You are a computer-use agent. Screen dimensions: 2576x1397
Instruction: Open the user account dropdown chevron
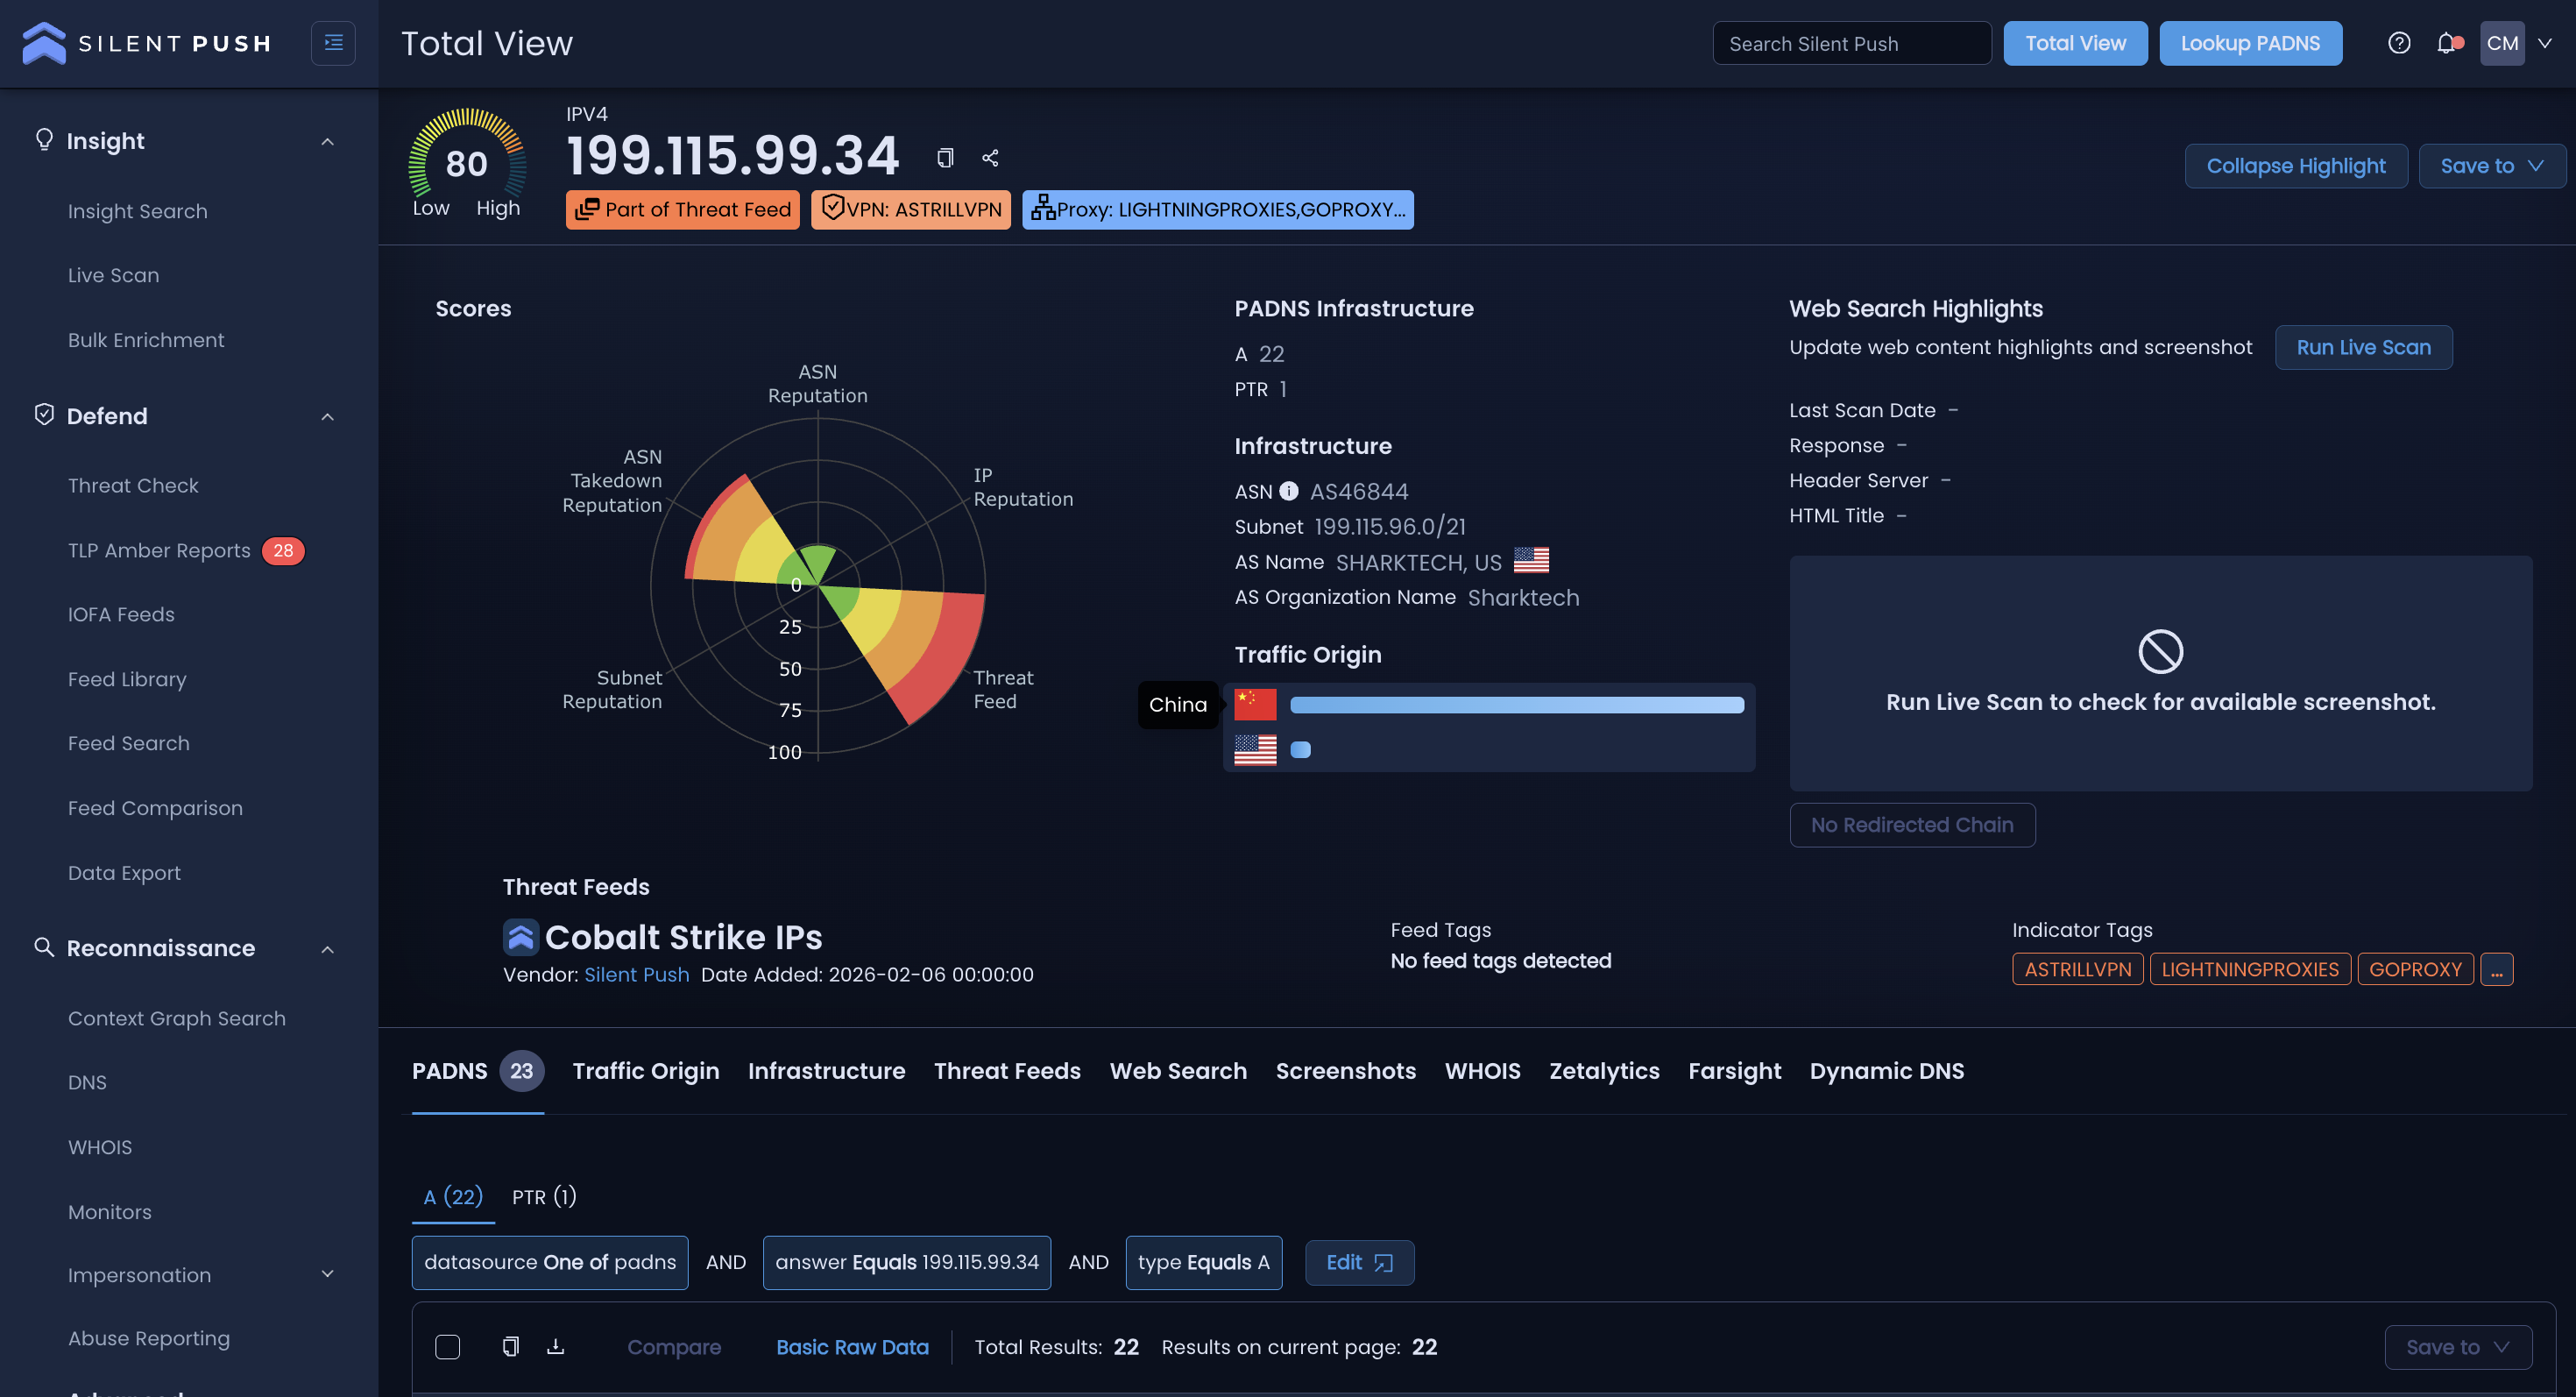pos(2545,43)
